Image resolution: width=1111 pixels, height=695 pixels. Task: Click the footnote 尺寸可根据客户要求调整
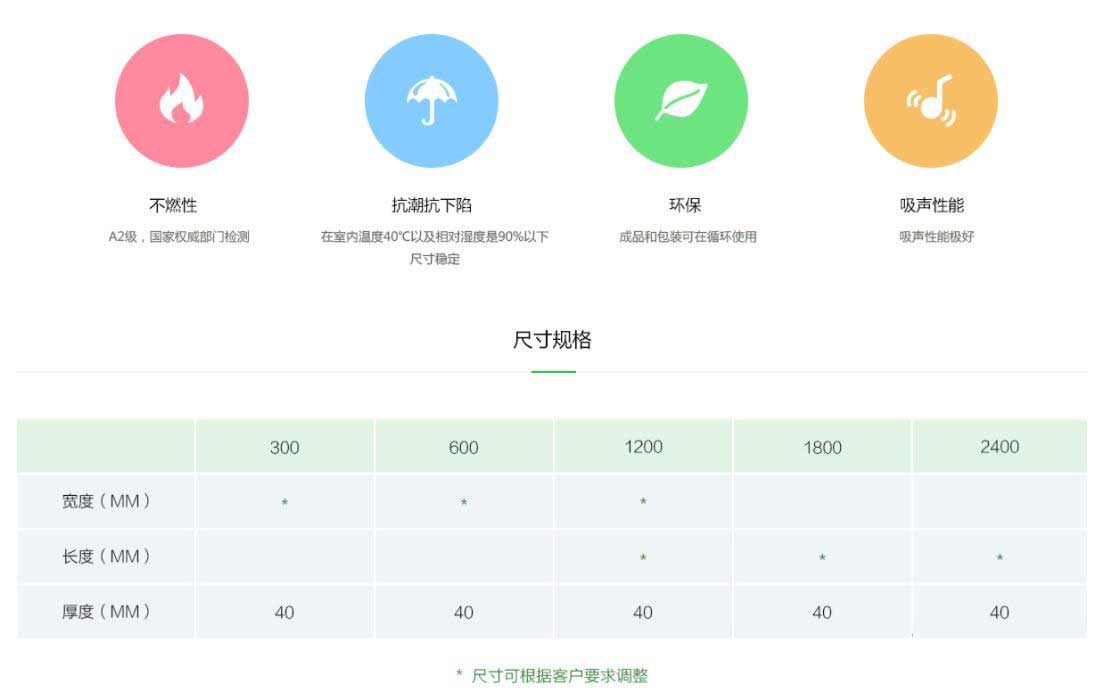(x=559, y=676)
